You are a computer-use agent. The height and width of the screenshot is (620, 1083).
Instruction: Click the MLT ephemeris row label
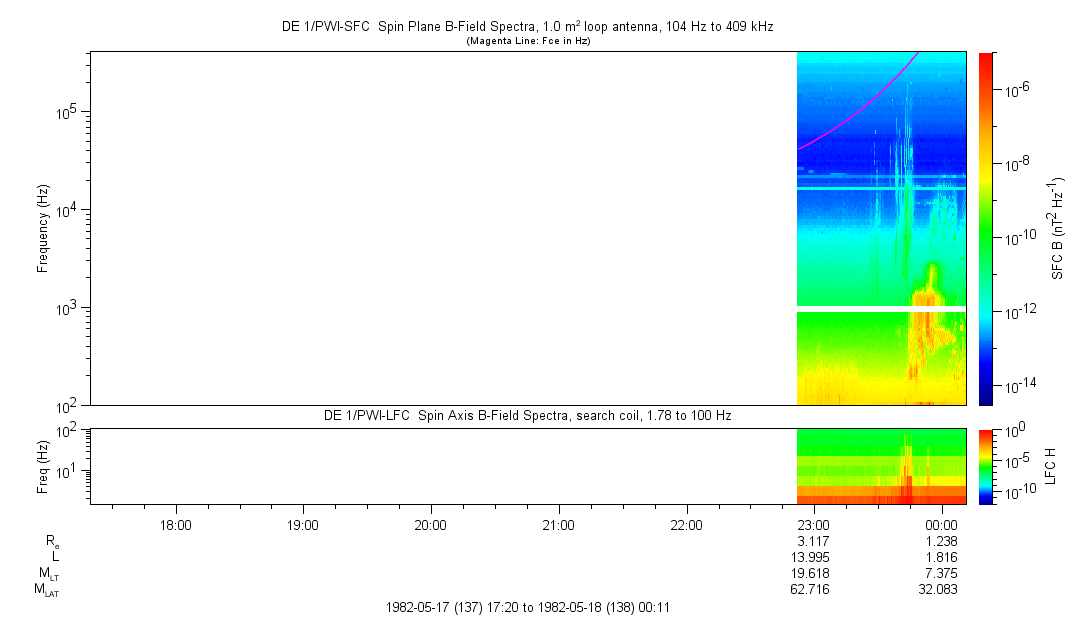click(47, 573)
